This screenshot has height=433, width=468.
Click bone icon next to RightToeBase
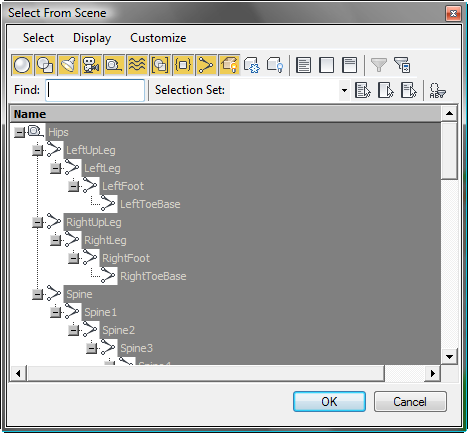point(108,275)
